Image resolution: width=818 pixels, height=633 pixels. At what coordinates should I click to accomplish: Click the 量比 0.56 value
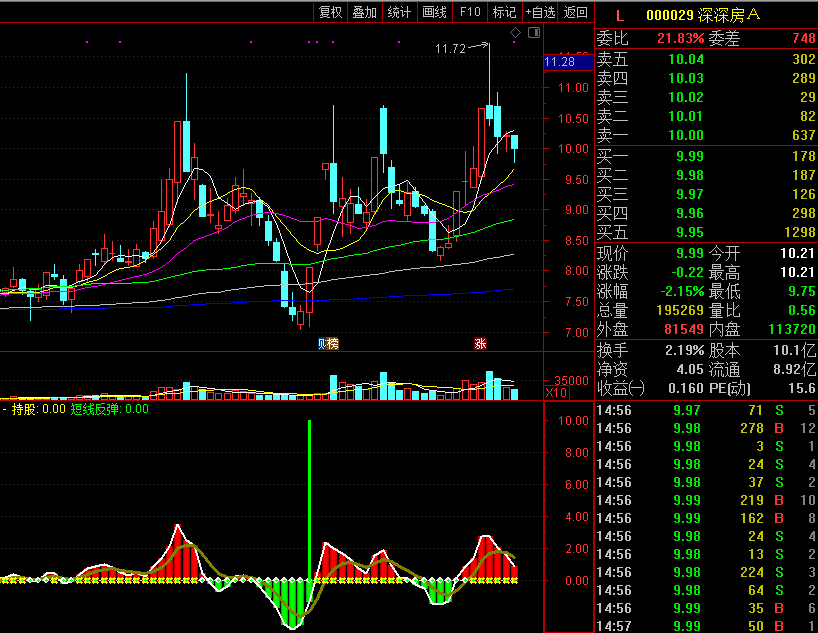[801, 310]
